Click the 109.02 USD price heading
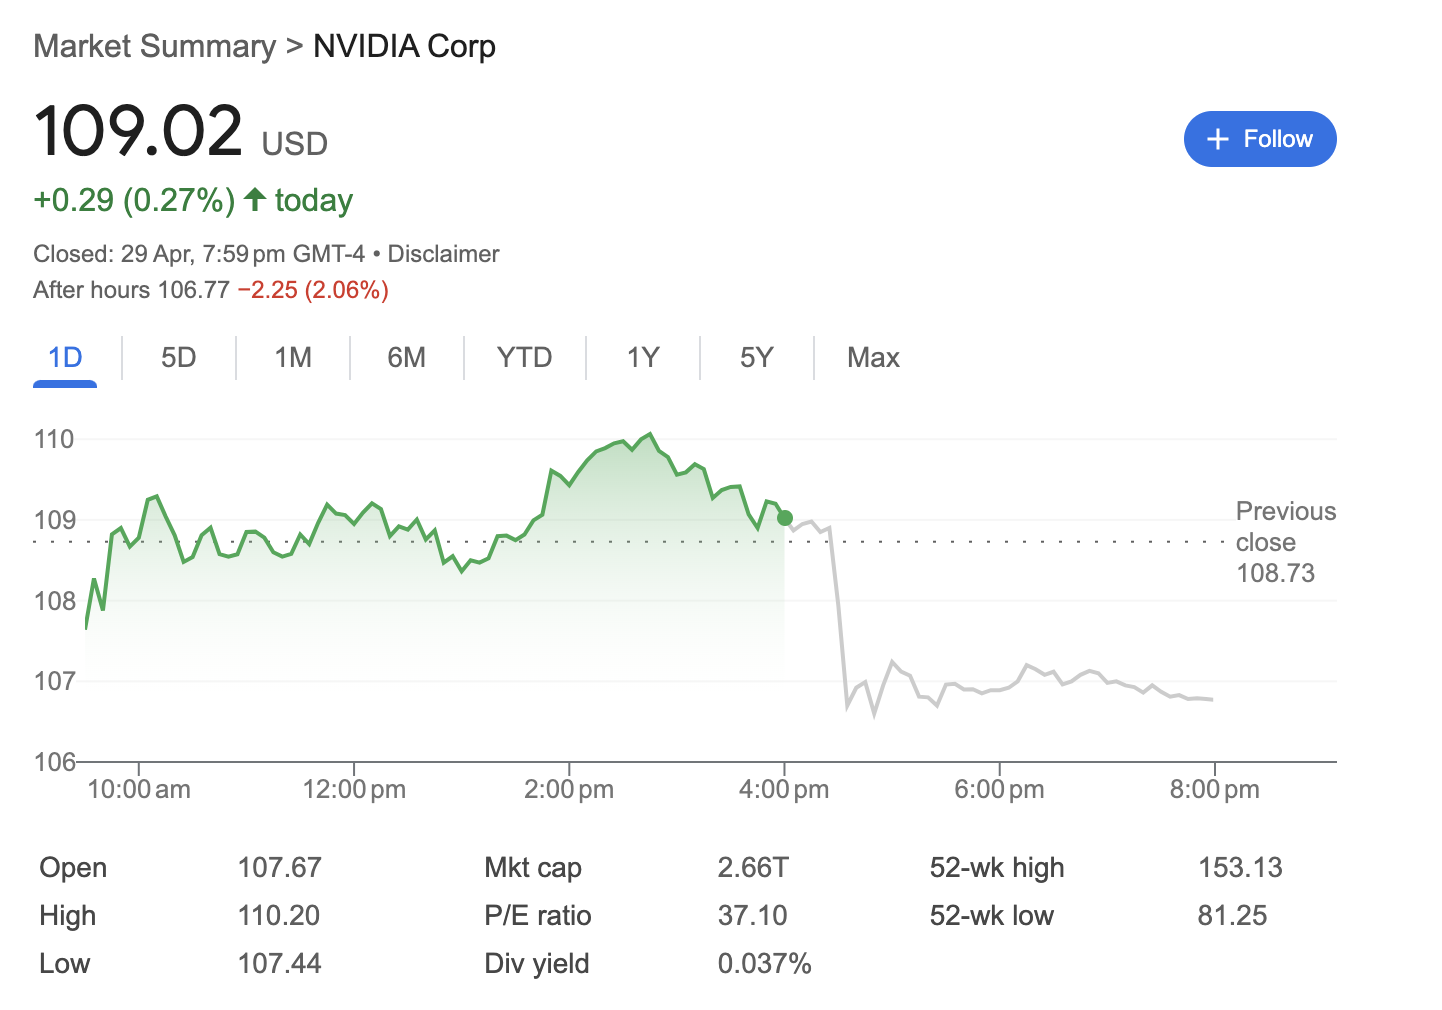1442x1010 pixels. pos(181,132)
